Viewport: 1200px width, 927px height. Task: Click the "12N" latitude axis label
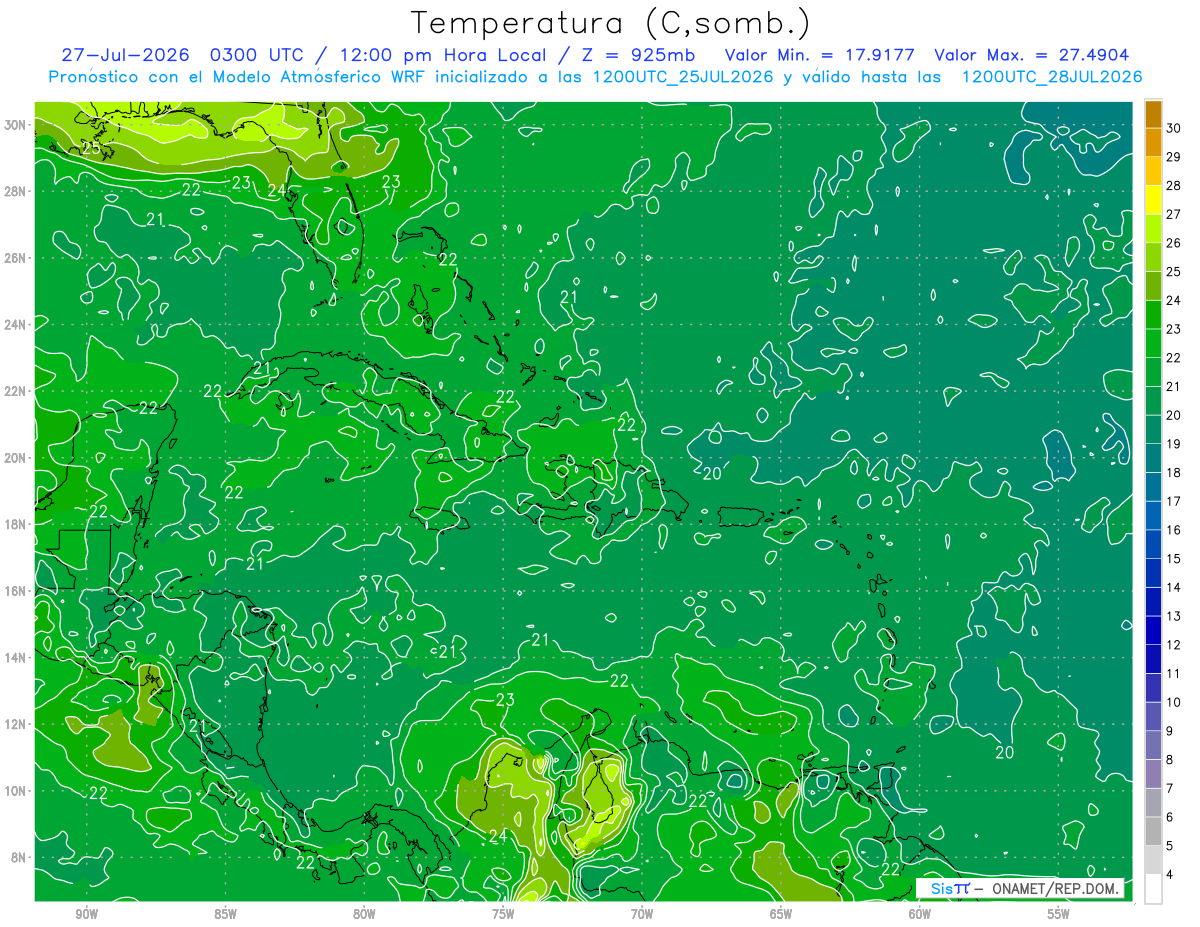16,724
